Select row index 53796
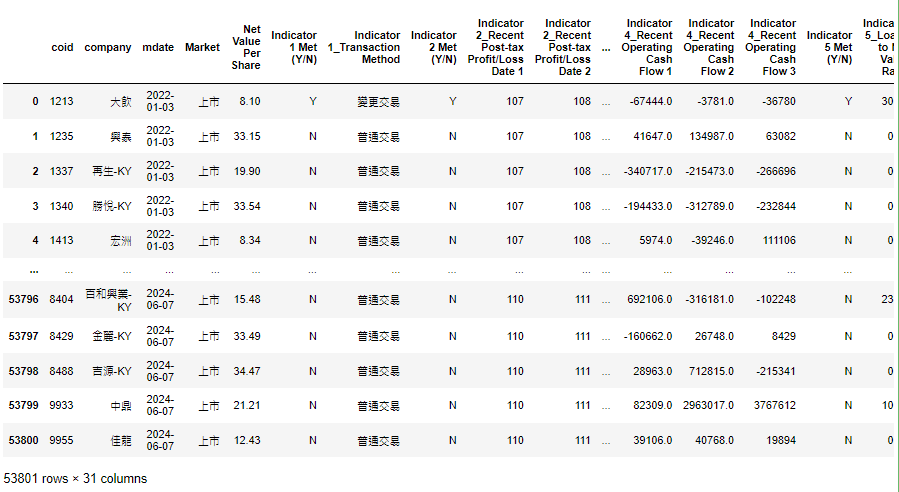Image resolution: width=899 pixels, height=492 pixels. coord(24,300)
